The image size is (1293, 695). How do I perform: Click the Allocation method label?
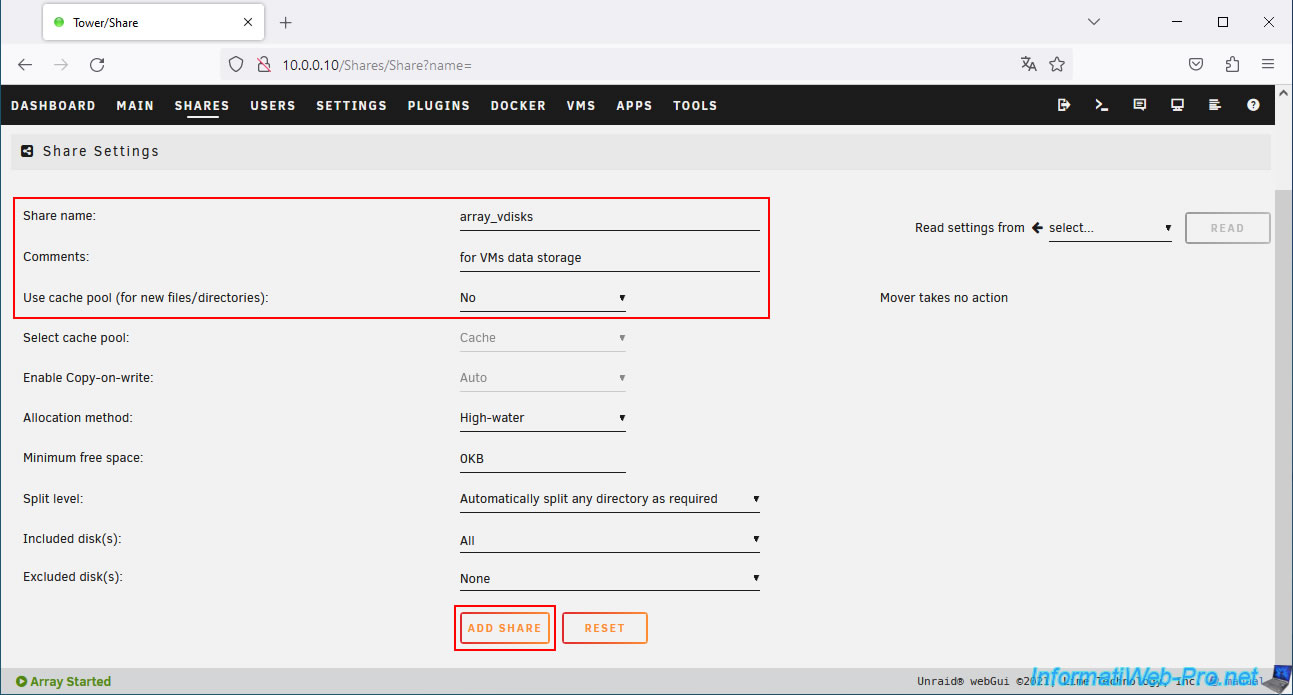[x=78, y=418]
